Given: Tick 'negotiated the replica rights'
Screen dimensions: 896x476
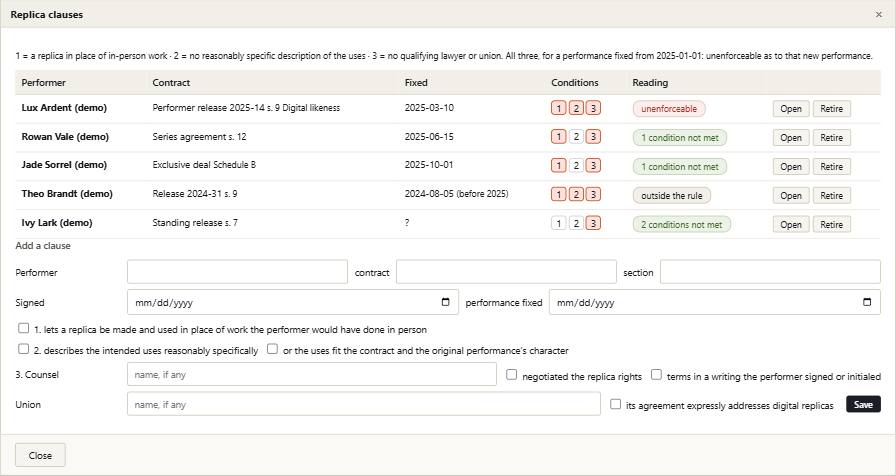Looking at the screenshot, I should pyautogui.click(x=511, y=375).
